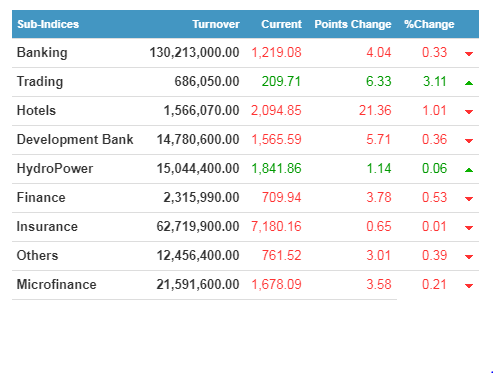Select the Microfinance sub-index name
Screen dimensions: 493x373
coord(57,284)
